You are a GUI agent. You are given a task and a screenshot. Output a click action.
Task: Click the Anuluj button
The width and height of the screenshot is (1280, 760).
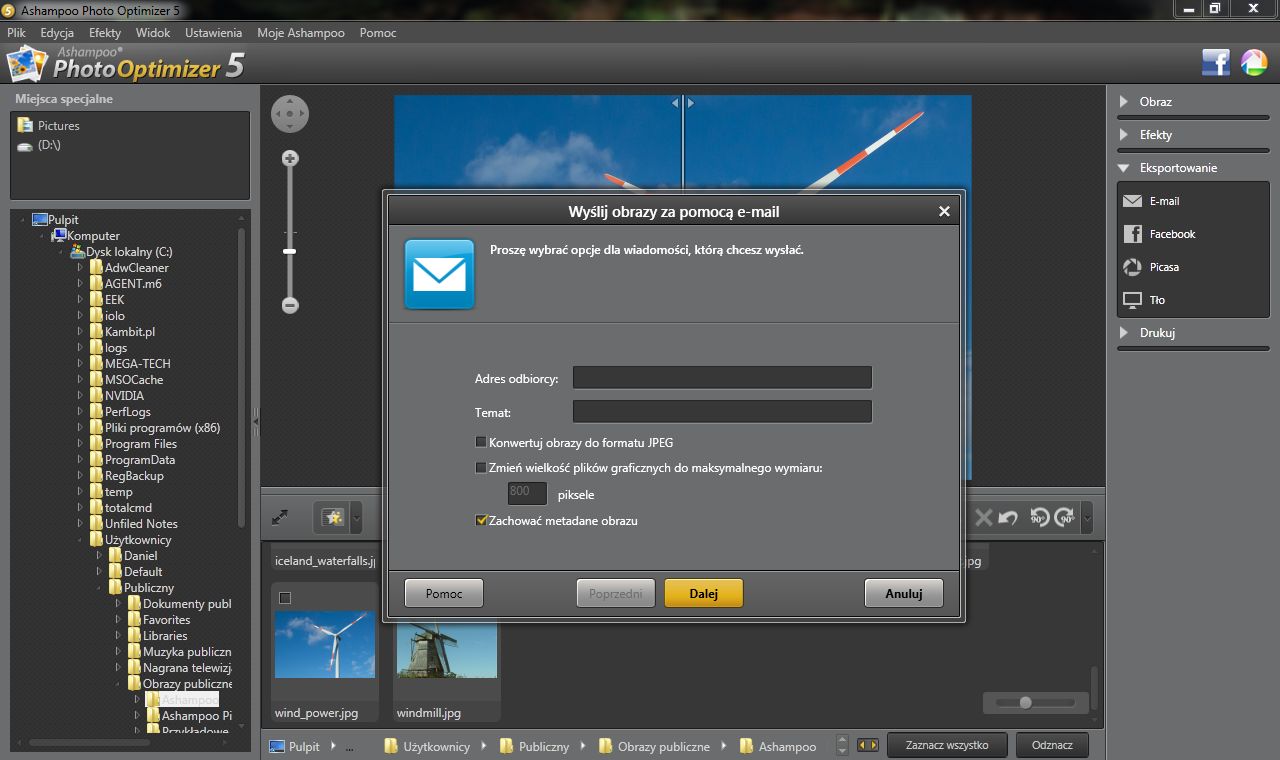coord(904,593)
